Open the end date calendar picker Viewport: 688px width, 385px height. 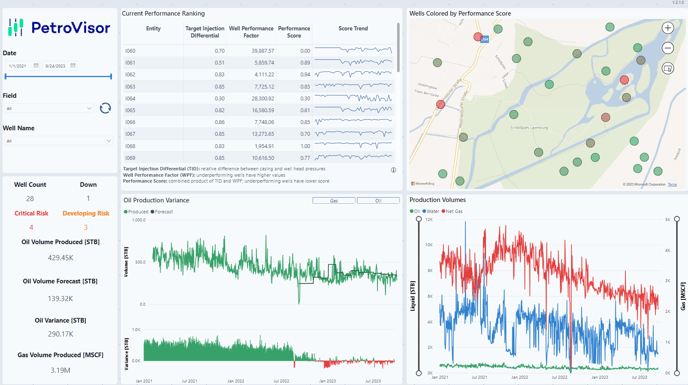click(73, 65)
